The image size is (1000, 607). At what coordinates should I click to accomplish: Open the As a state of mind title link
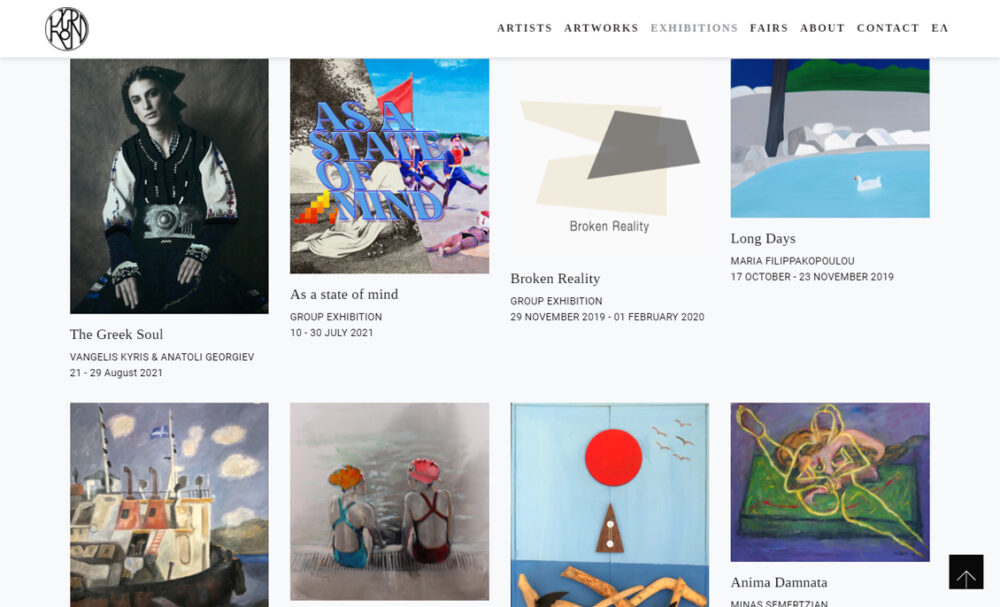(344, 294)
